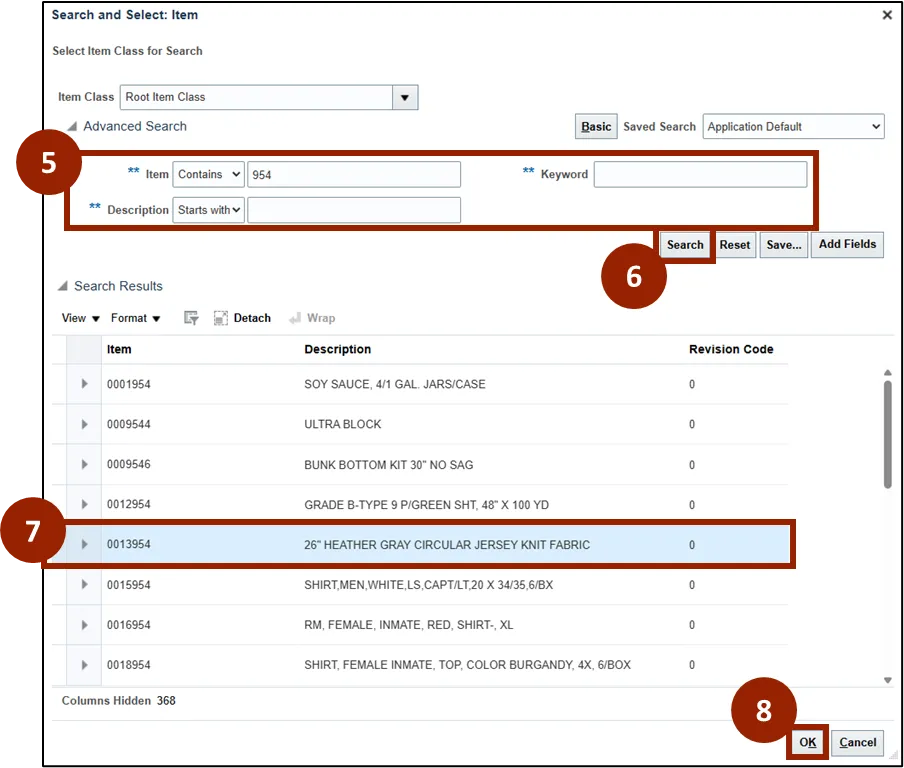
Task: Expand row for item 0015954
Action: point(84,585)
